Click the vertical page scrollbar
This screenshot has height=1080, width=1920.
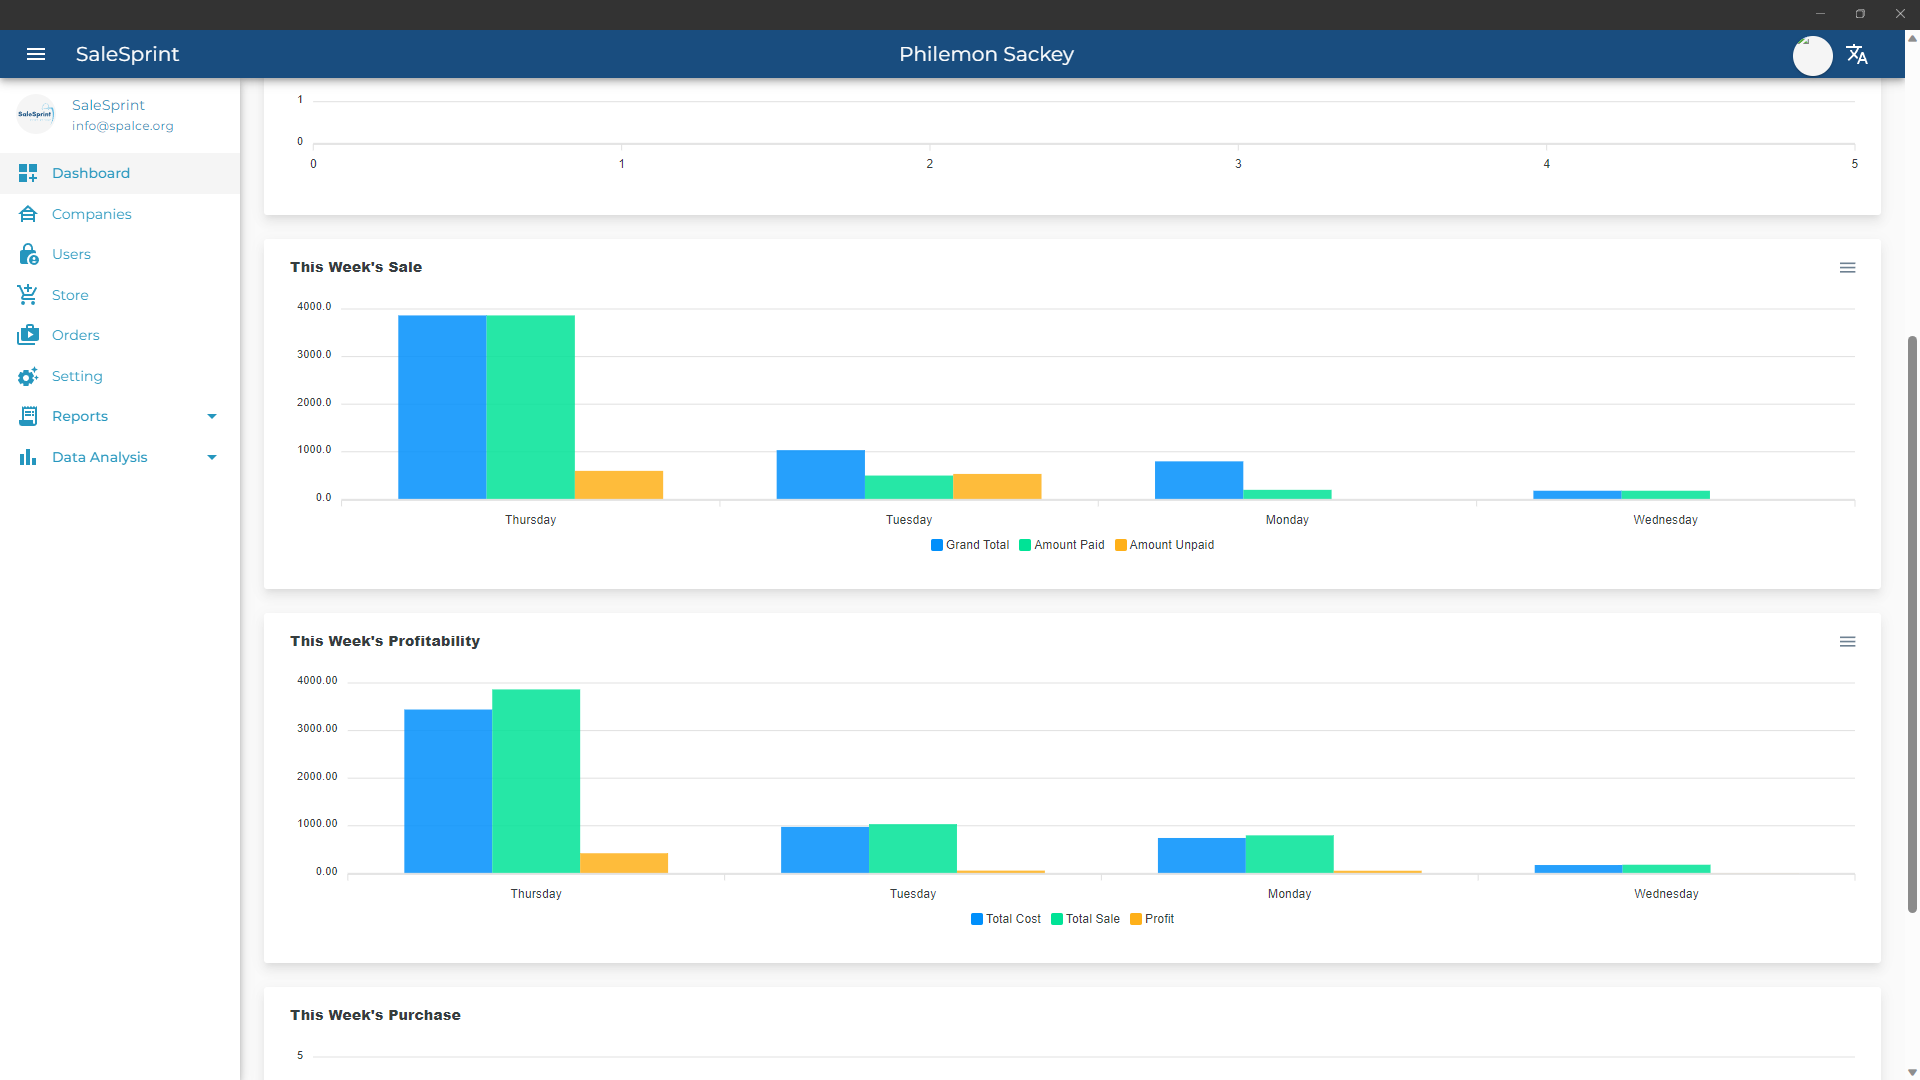(1912, 624)
